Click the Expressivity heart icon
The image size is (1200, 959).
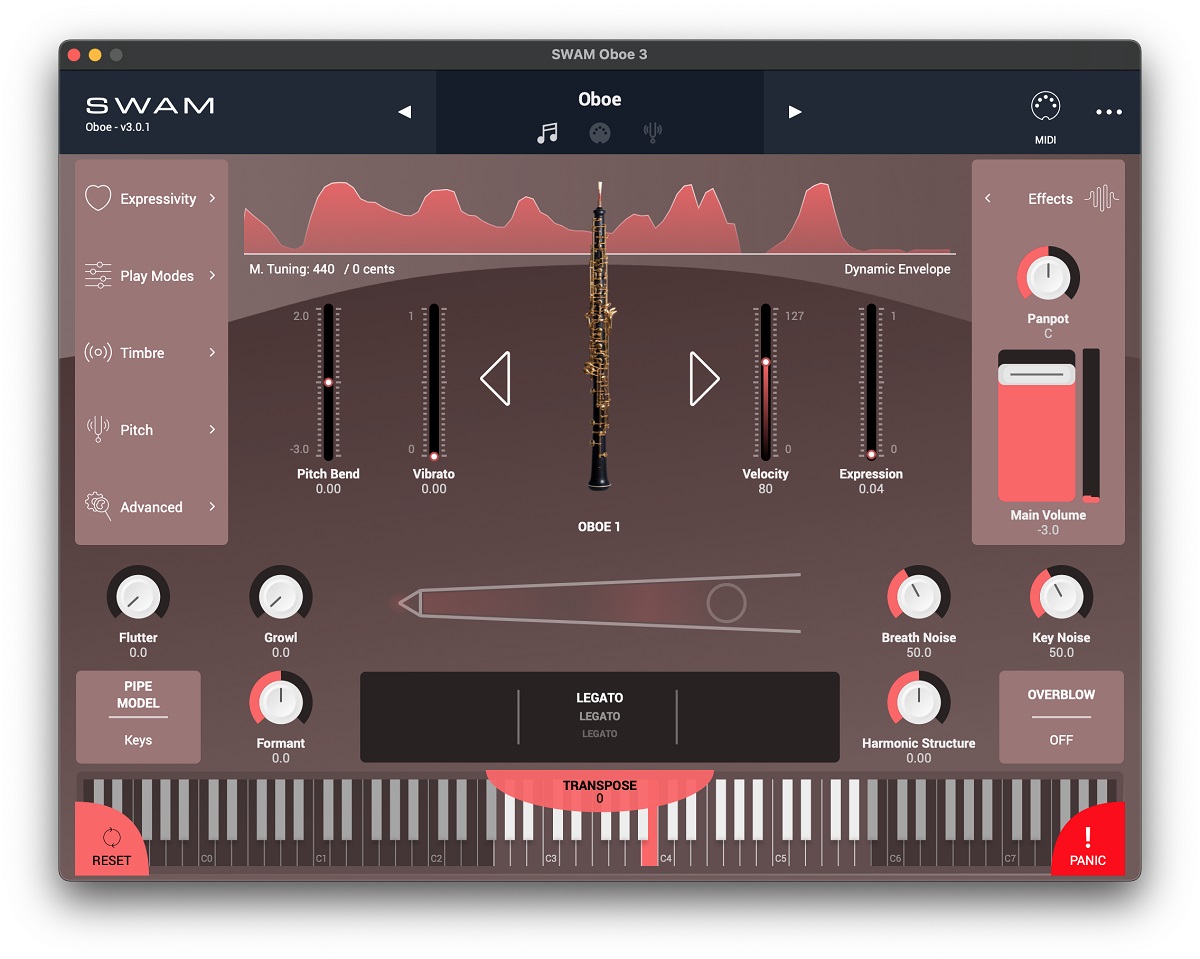pyautogui.click(x=98, y=198)
